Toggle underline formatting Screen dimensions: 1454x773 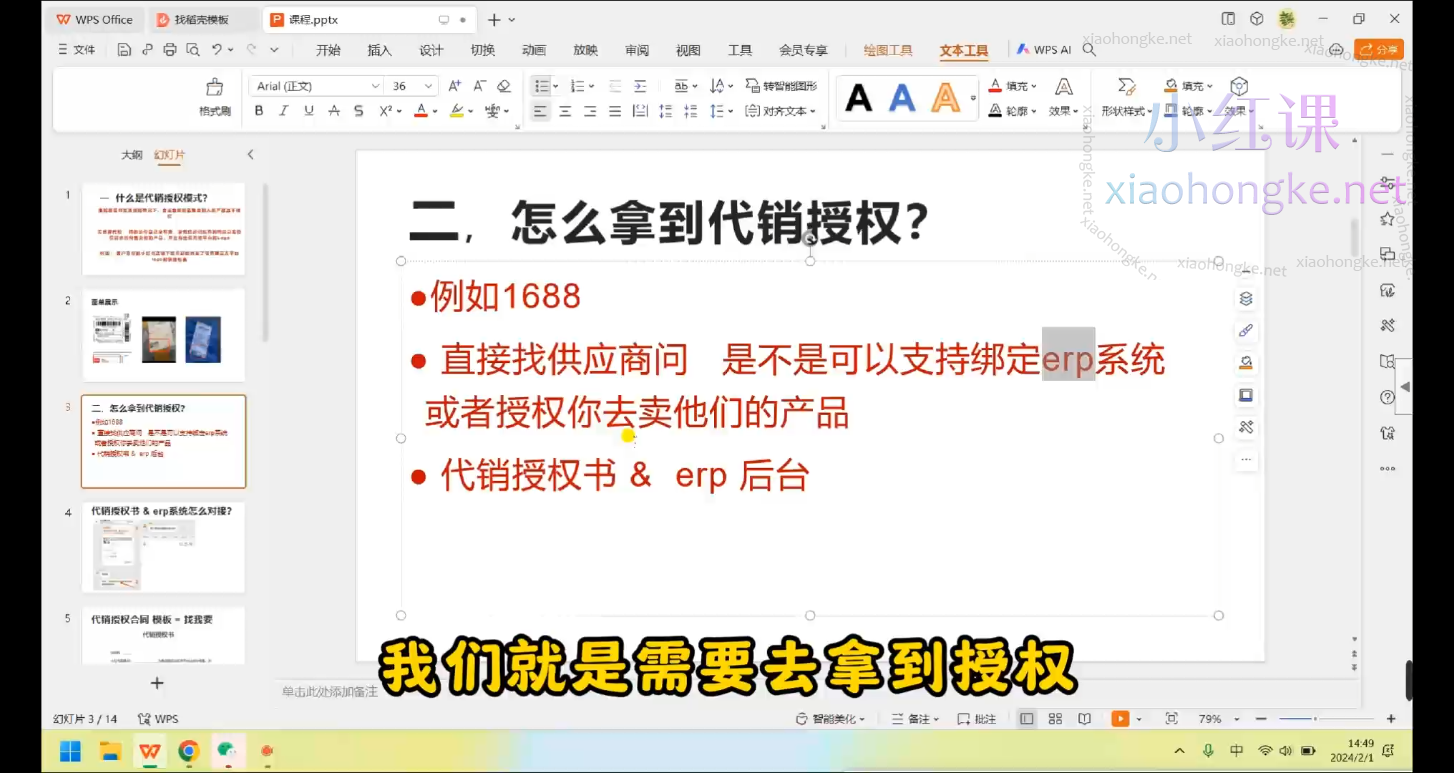[x=307, y=111]
